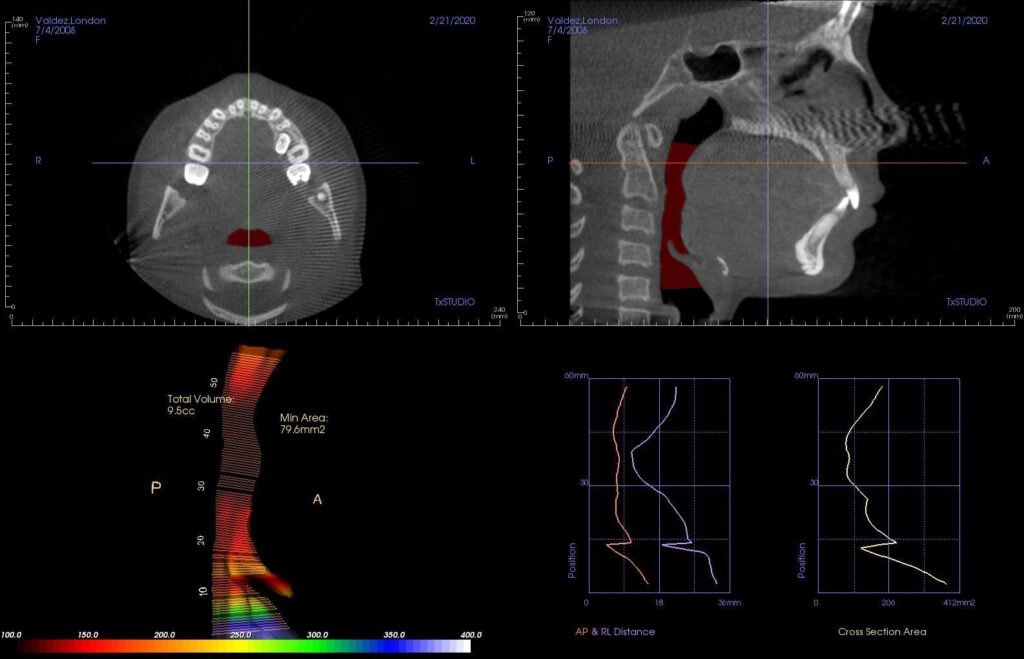Click the Cross Section Area graph title
Screen dimensions: 1024x659
tap(881, 631)
